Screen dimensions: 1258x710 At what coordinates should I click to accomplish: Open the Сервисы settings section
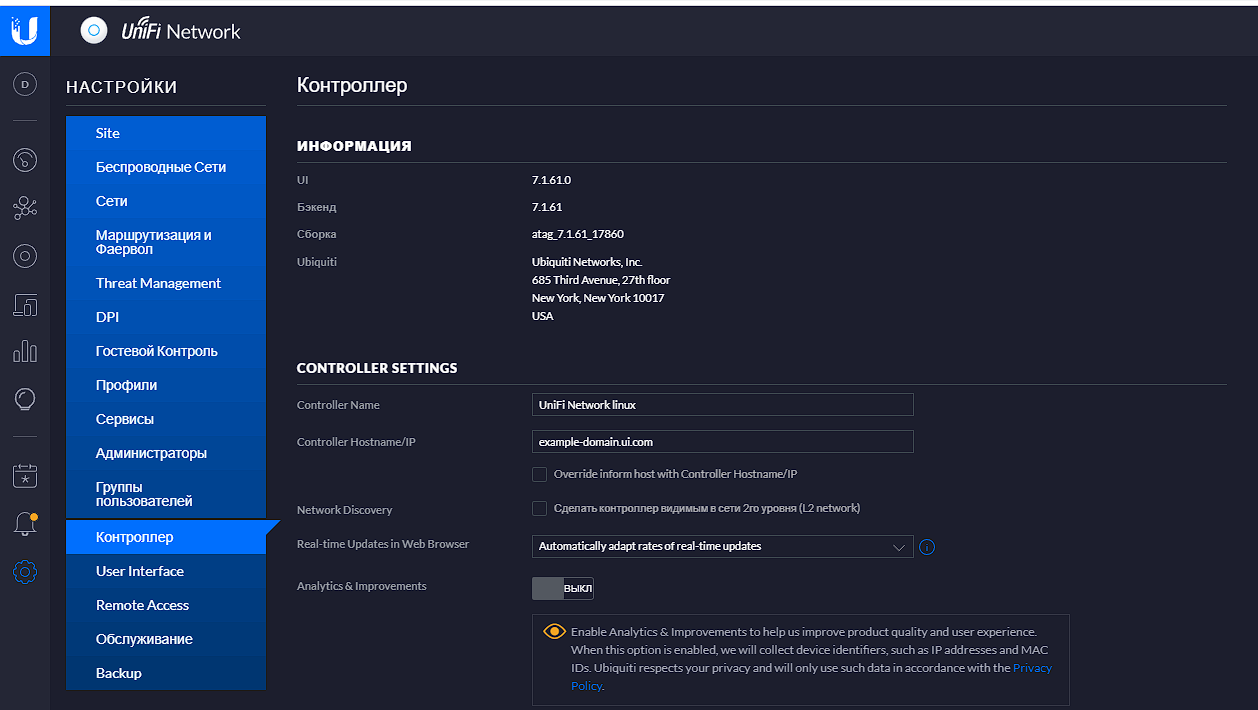coord(166,419)
